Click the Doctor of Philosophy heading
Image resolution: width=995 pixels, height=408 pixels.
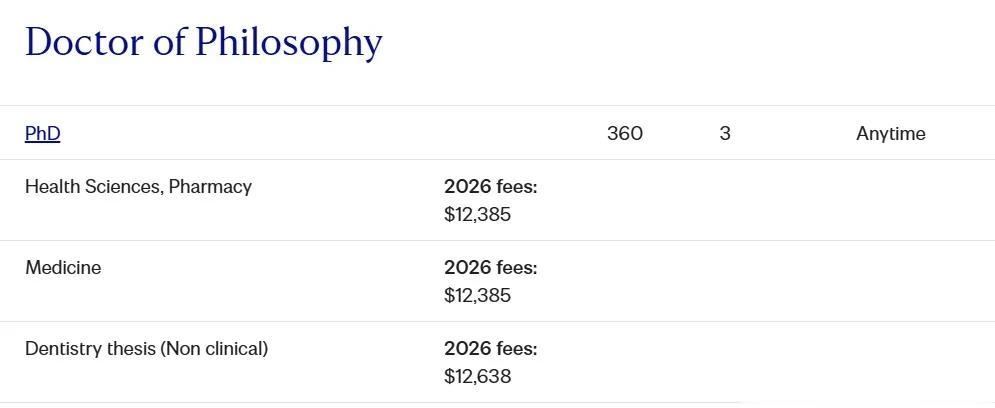203,42
